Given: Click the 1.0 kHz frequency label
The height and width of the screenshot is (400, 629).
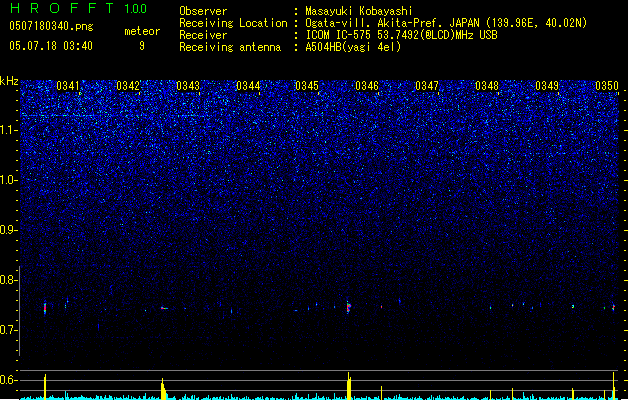Looking at the screenshot, I should [x=9, y=180].
